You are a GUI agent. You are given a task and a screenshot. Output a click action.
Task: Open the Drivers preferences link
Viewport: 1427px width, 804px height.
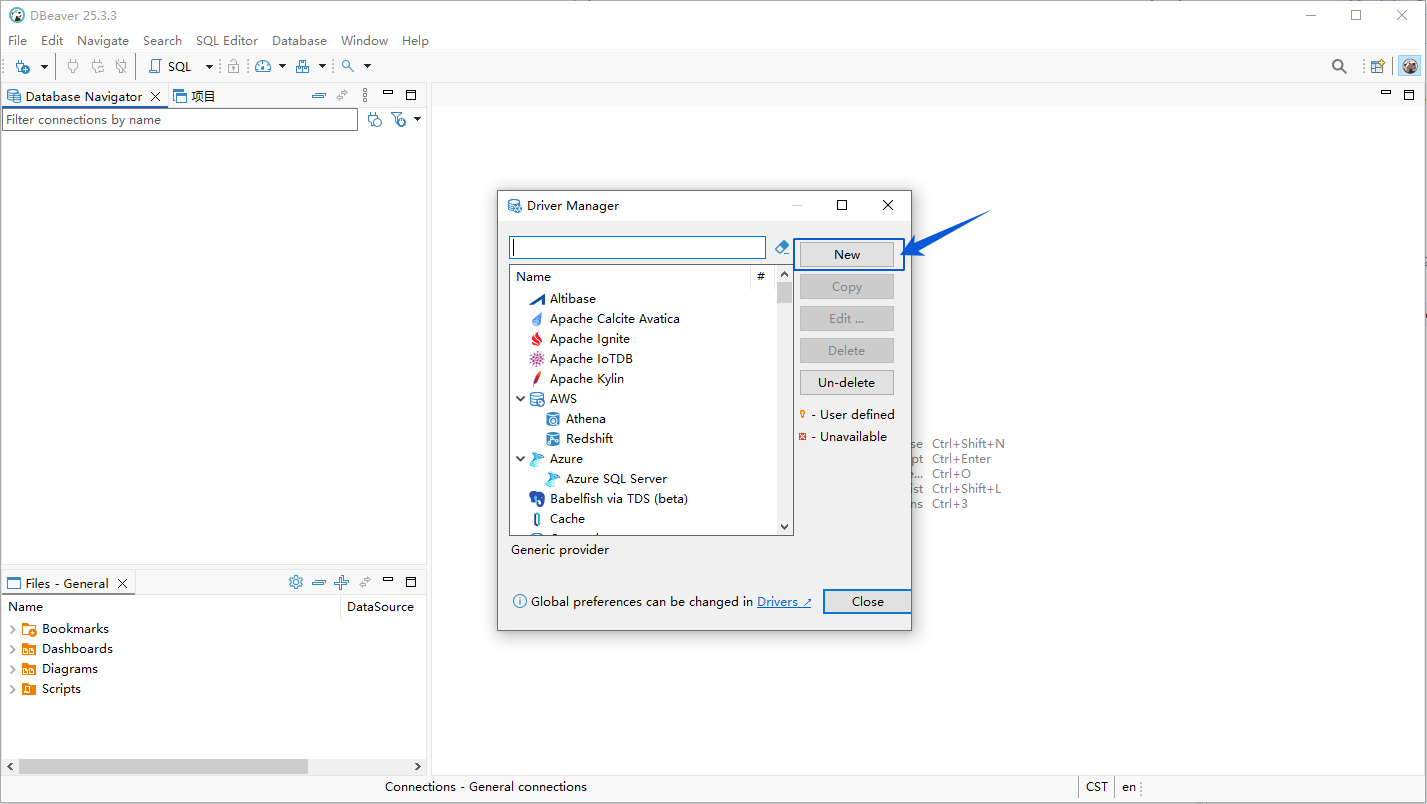click(784, 602)
